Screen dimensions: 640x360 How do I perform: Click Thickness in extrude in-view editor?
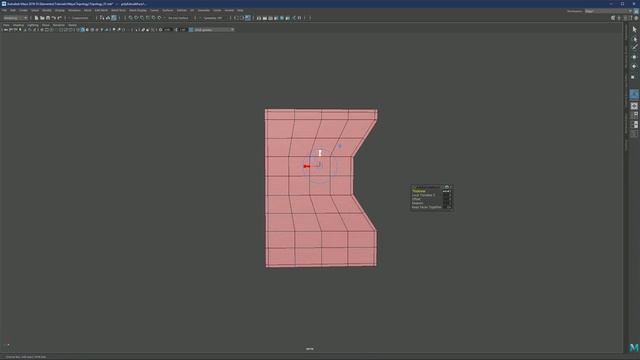click(419, 191)
